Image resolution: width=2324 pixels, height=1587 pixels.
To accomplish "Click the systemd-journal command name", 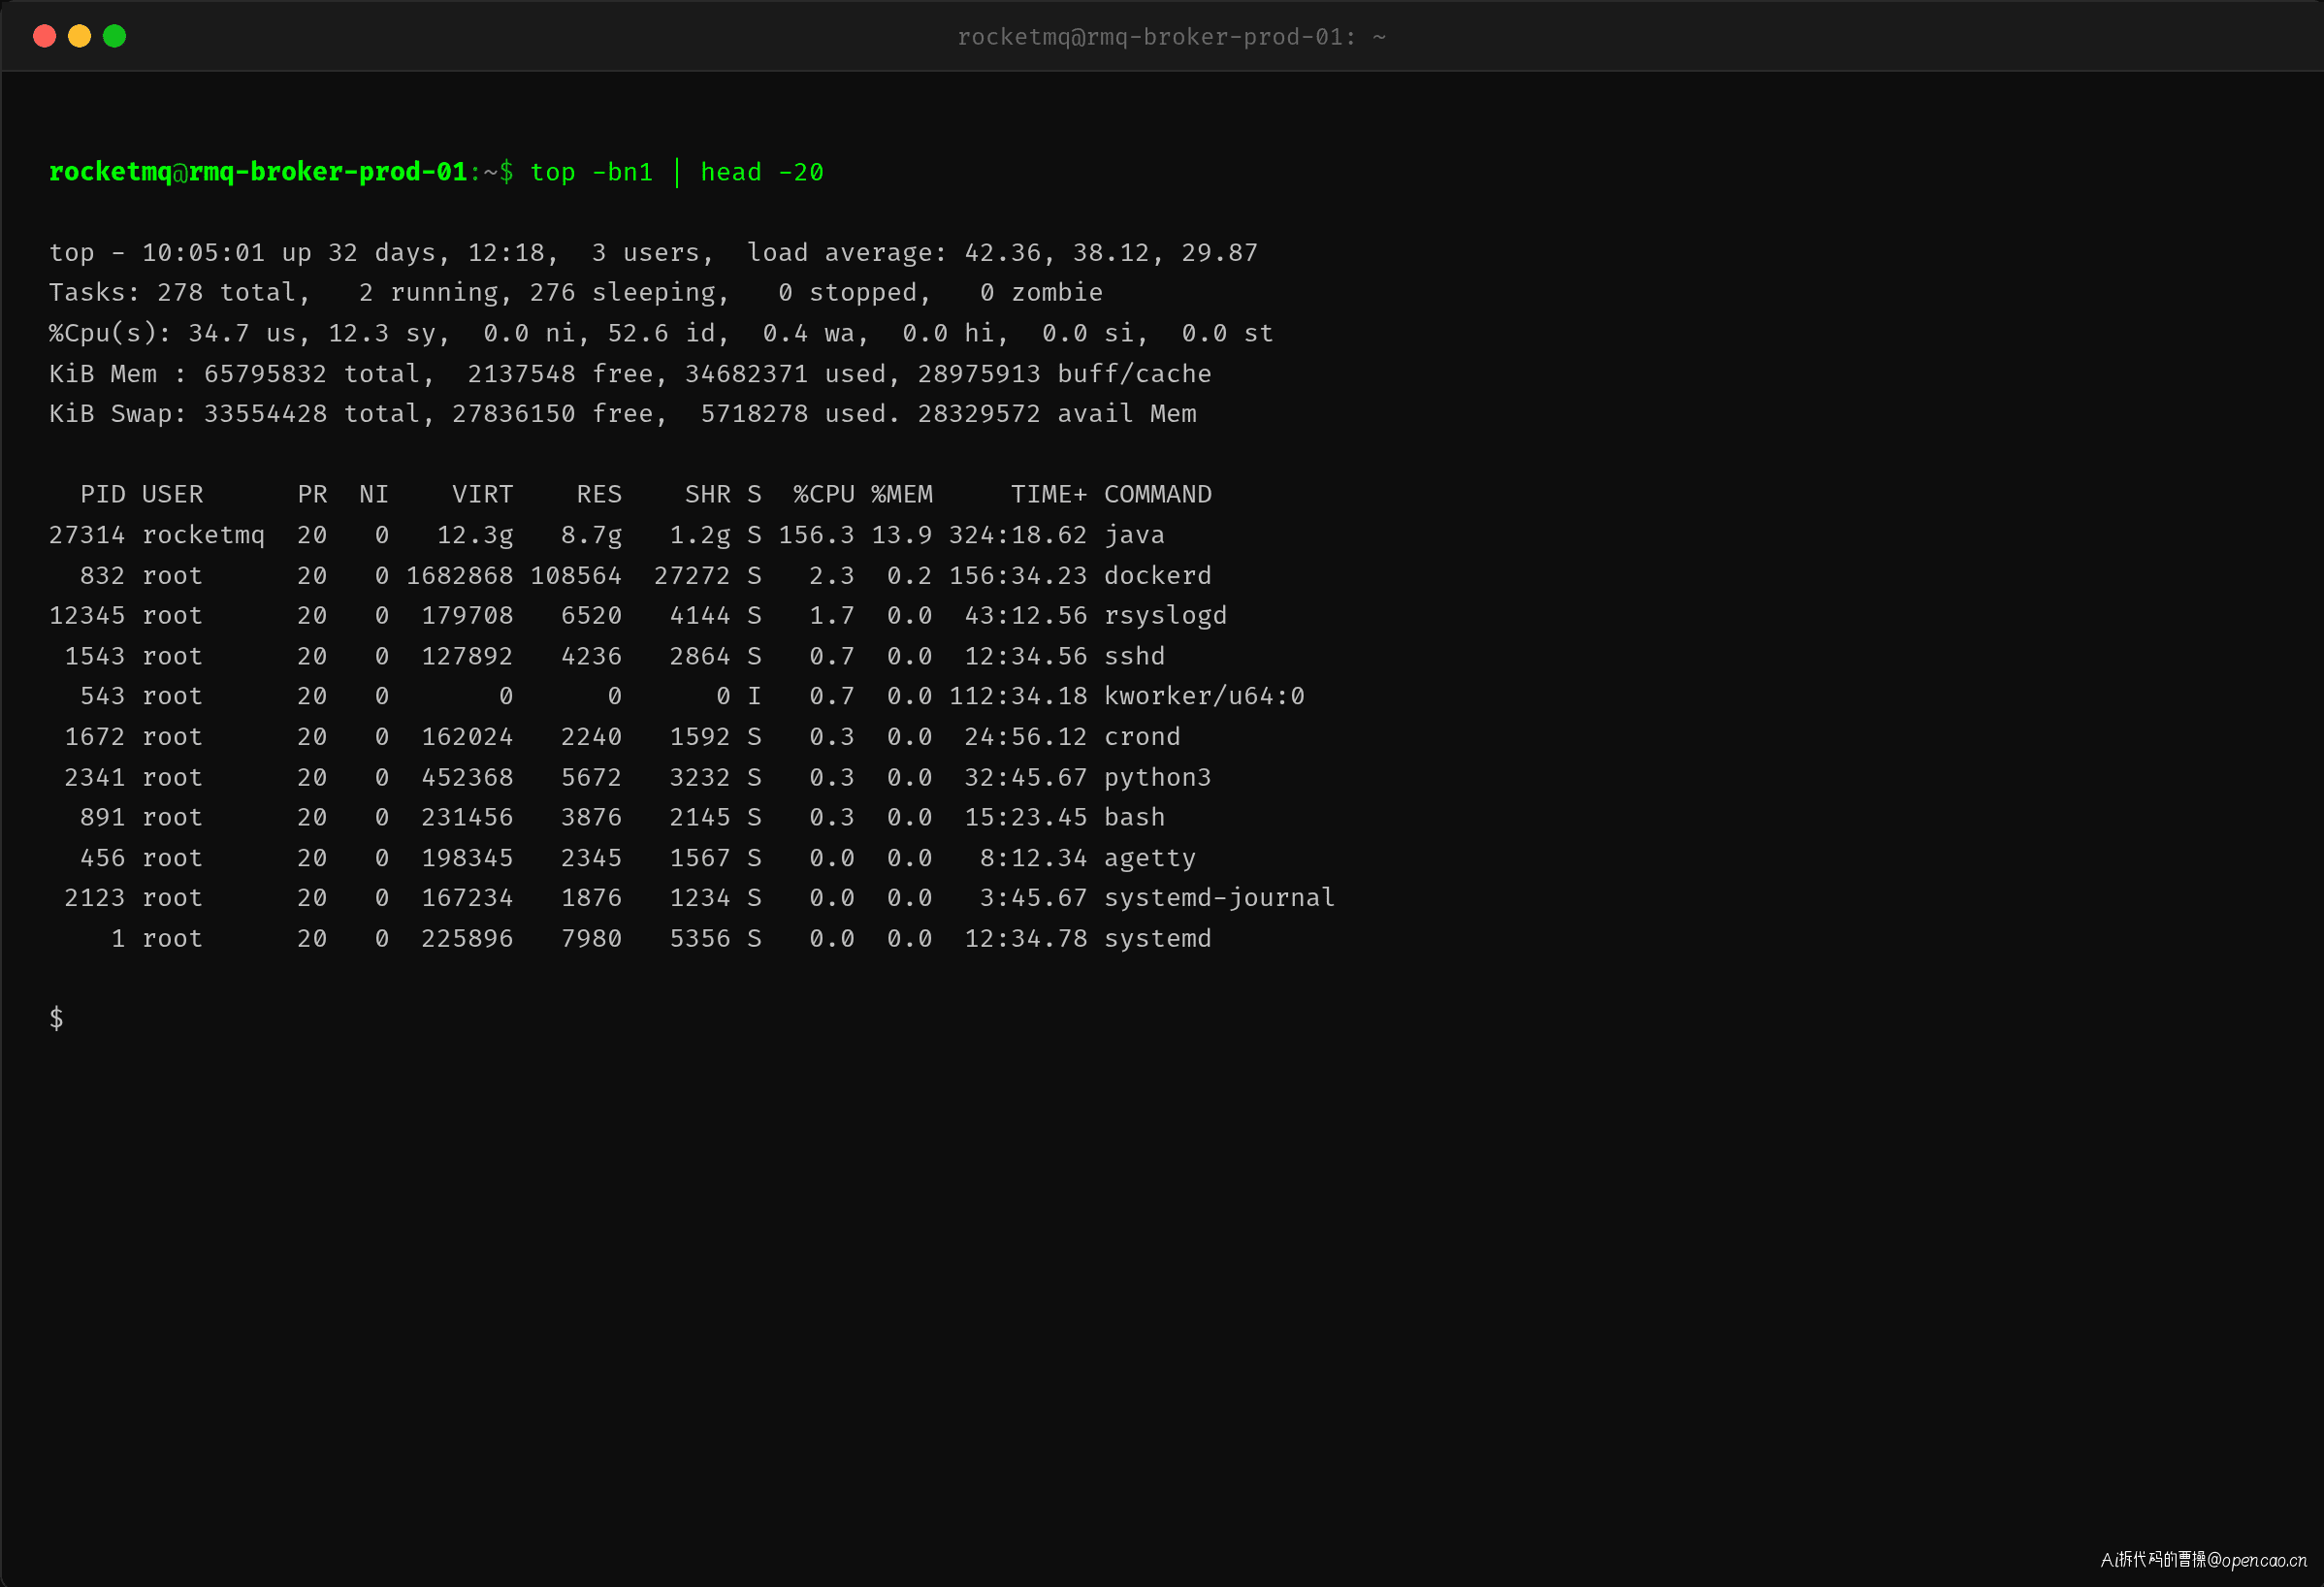I will coord(1219,898).
